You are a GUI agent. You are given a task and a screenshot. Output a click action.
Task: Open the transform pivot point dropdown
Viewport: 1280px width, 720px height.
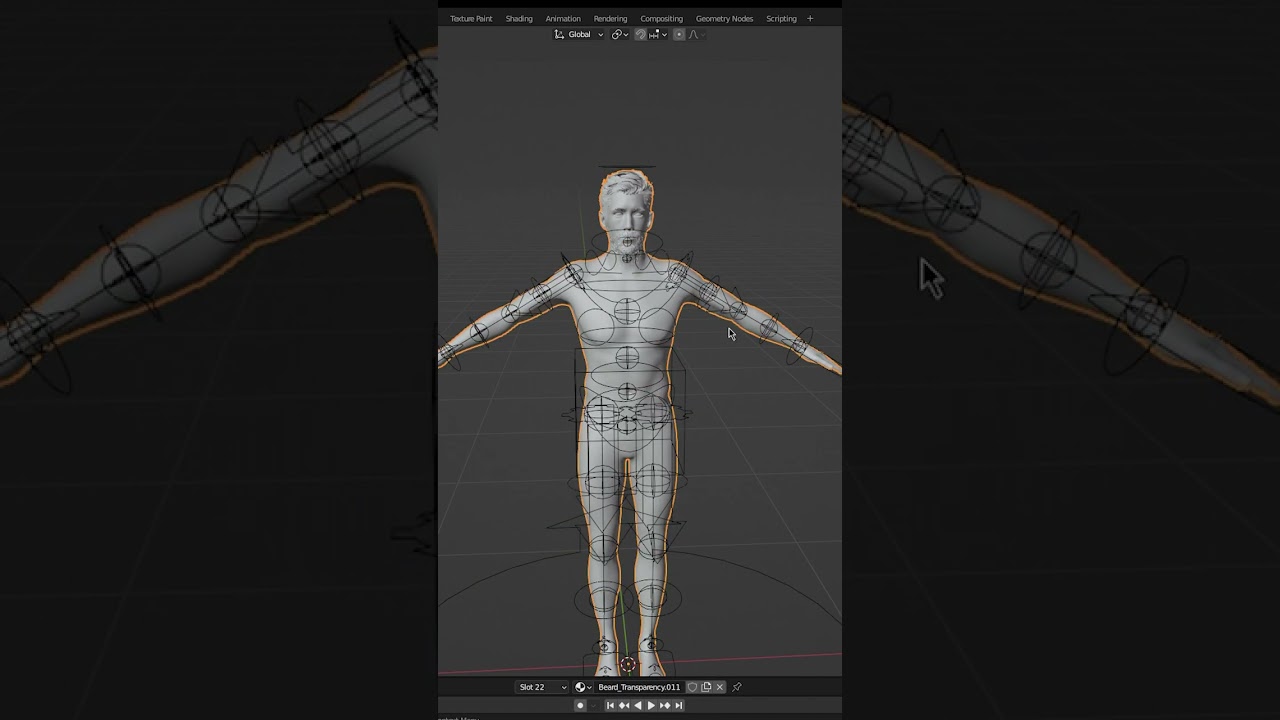click(x=619, y=34)
